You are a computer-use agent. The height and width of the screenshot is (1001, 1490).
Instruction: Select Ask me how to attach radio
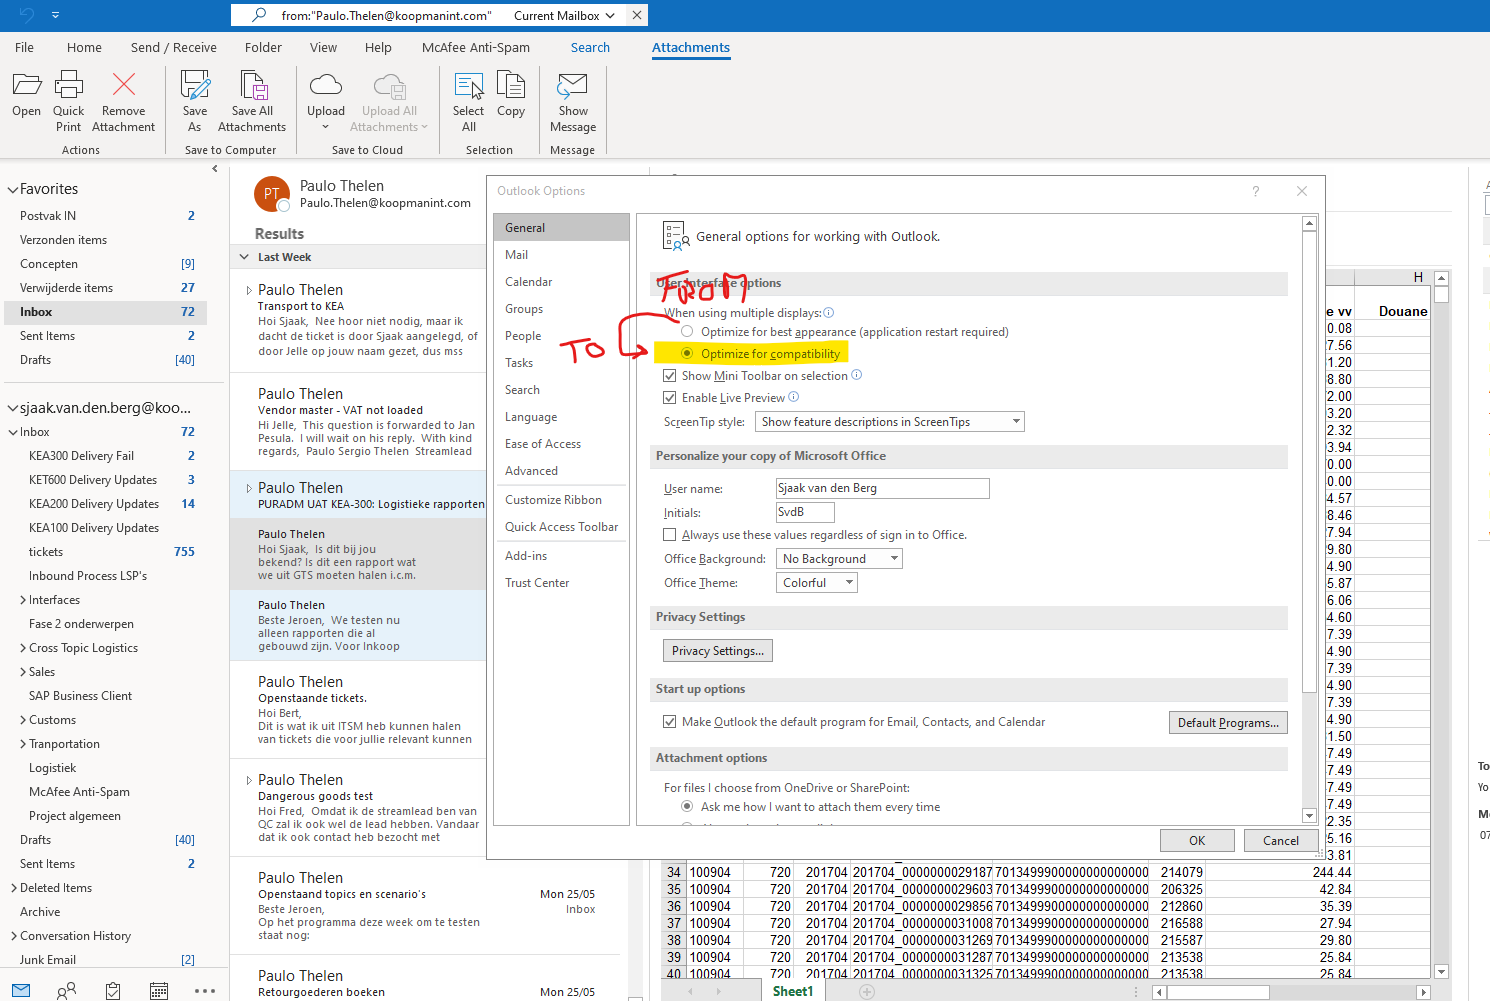[687, 807]
